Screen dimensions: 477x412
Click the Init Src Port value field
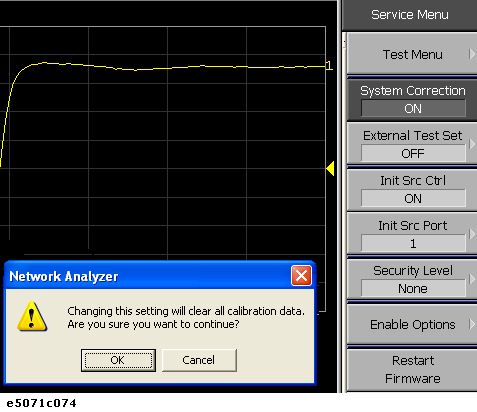click(x=413, y=243)
